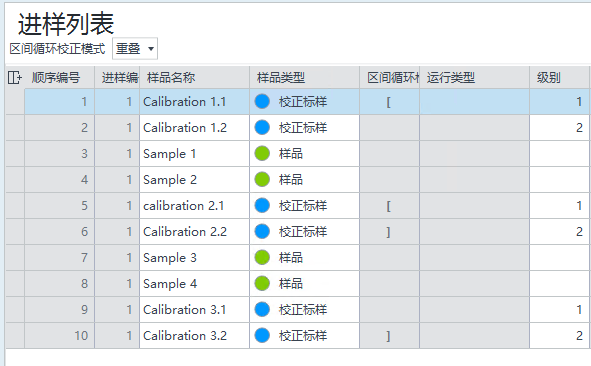Open the column chooser icon in table header
This screenshot has height=366, width=591.
(x=15, y=78)
